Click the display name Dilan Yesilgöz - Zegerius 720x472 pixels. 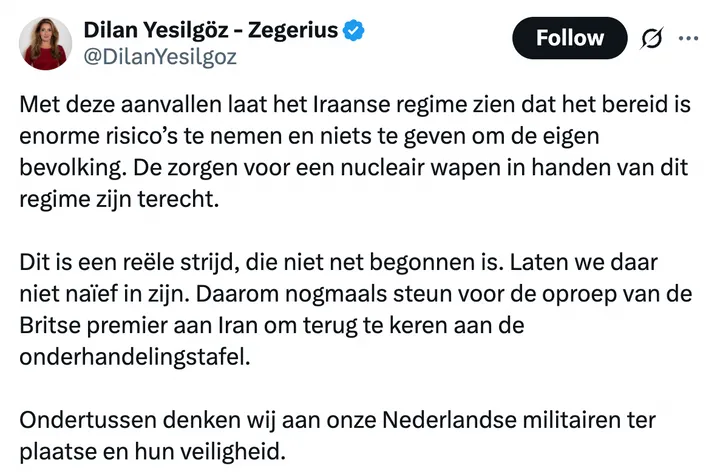pyautogui.click(x=211, y=32)
